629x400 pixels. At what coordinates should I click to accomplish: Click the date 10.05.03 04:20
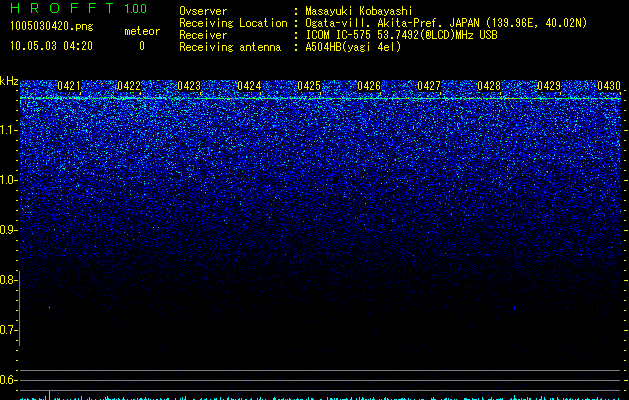point(51,46)
